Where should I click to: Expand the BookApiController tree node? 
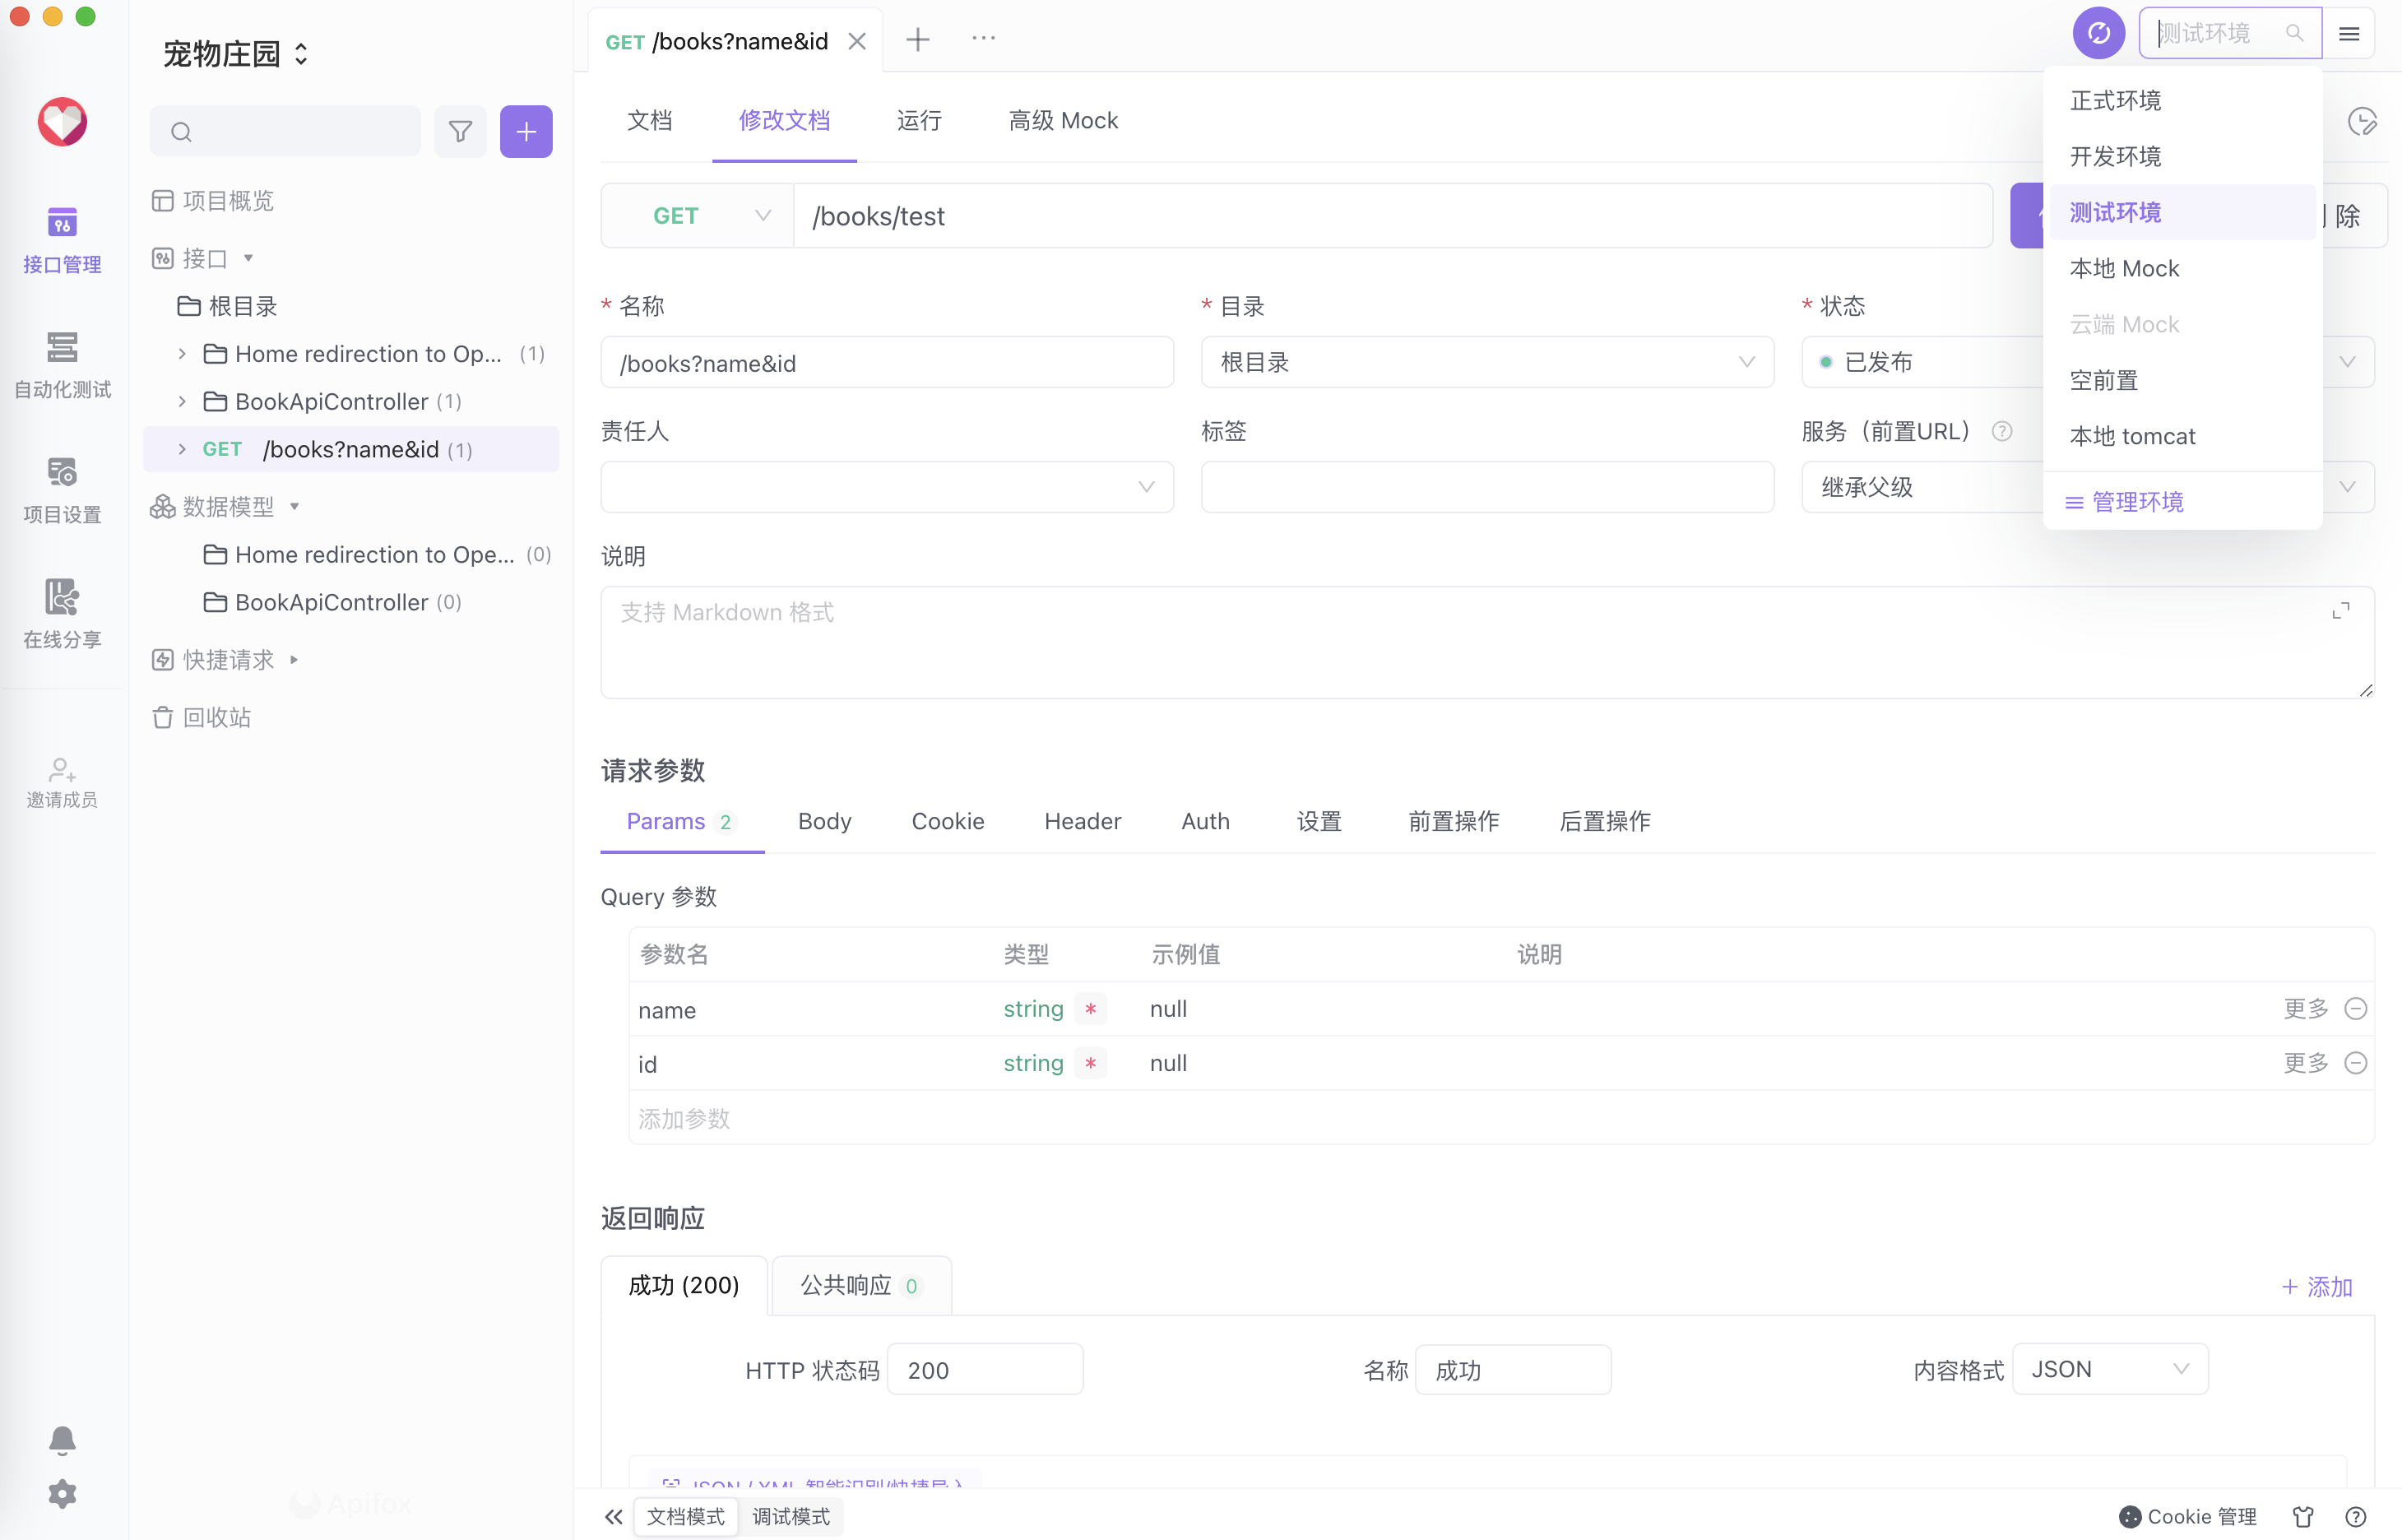[181, 401]
